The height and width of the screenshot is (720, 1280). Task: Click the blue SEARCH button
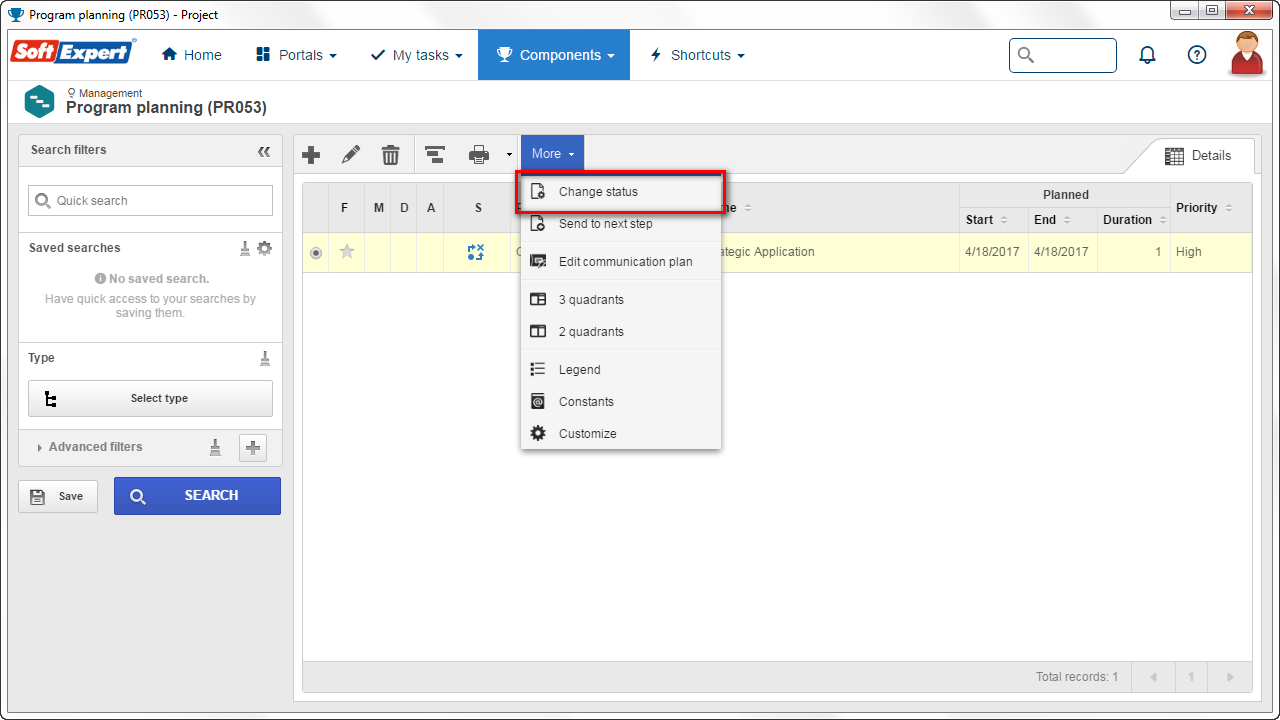(197, 496)
